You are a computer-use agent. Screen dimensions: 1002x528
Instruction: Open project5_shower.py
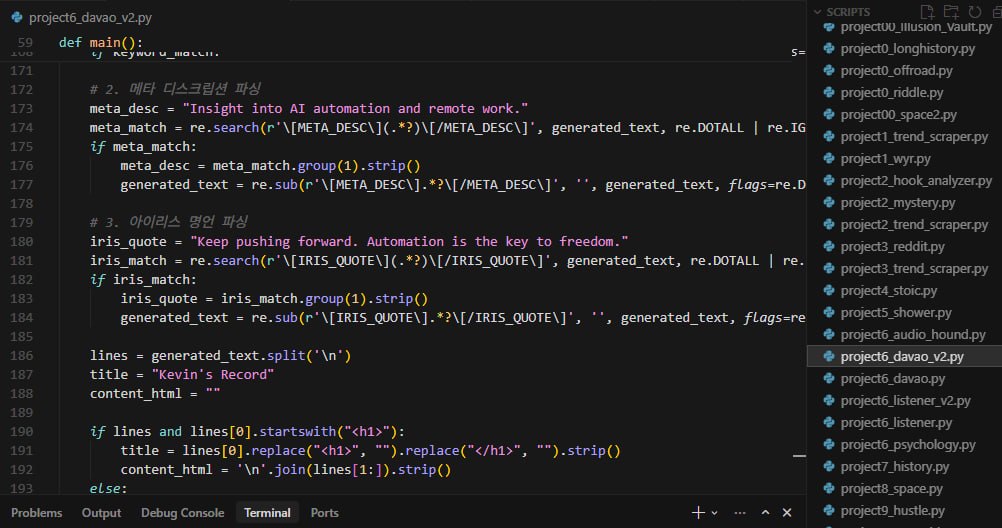point(896,313)
